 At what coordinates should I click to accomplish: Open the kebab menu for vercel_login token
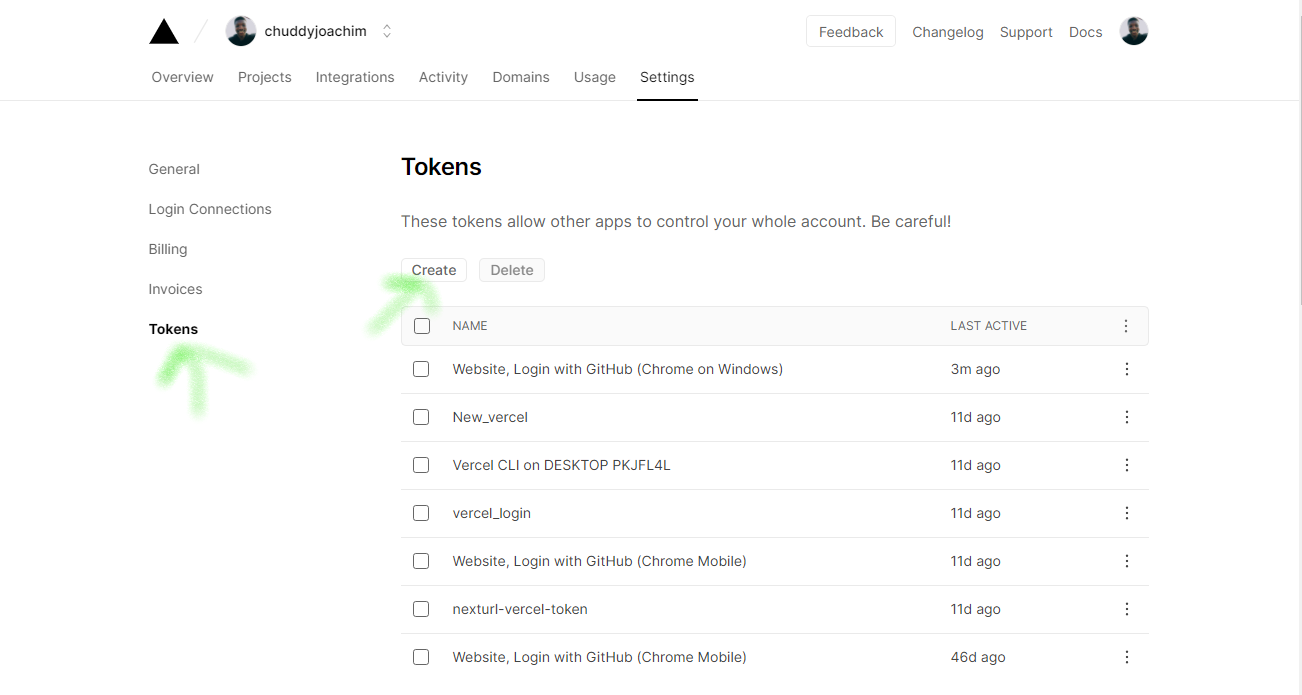[1127, 513]
